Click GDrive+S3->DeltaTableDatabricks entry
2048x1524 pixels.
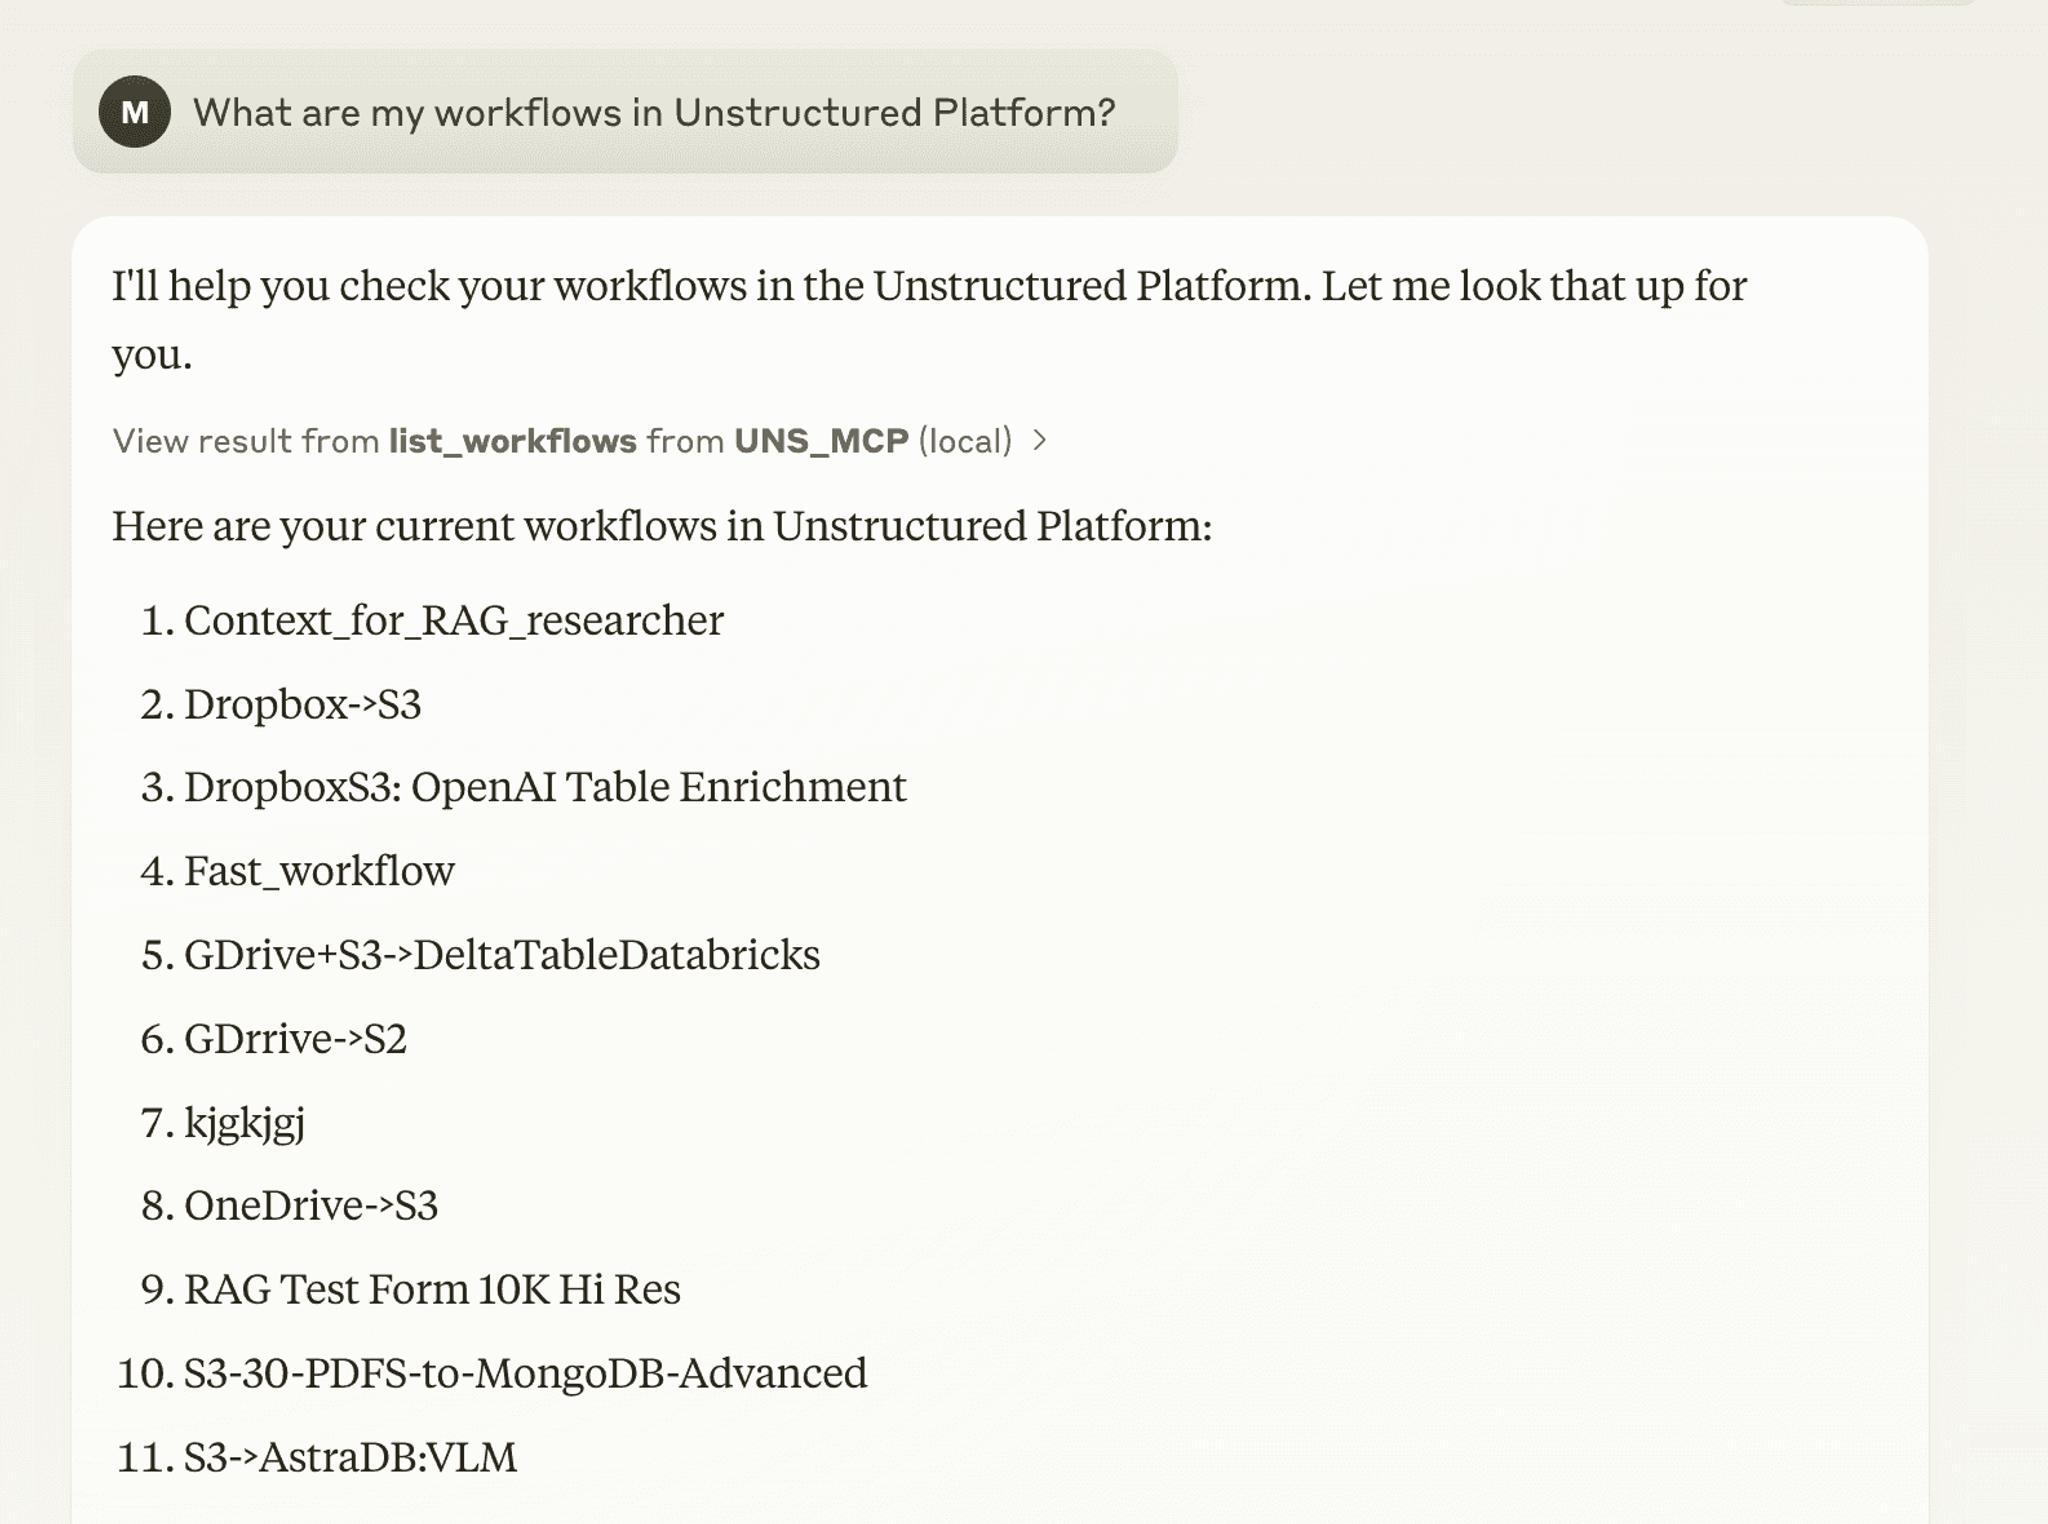click(x=502, y=955)
